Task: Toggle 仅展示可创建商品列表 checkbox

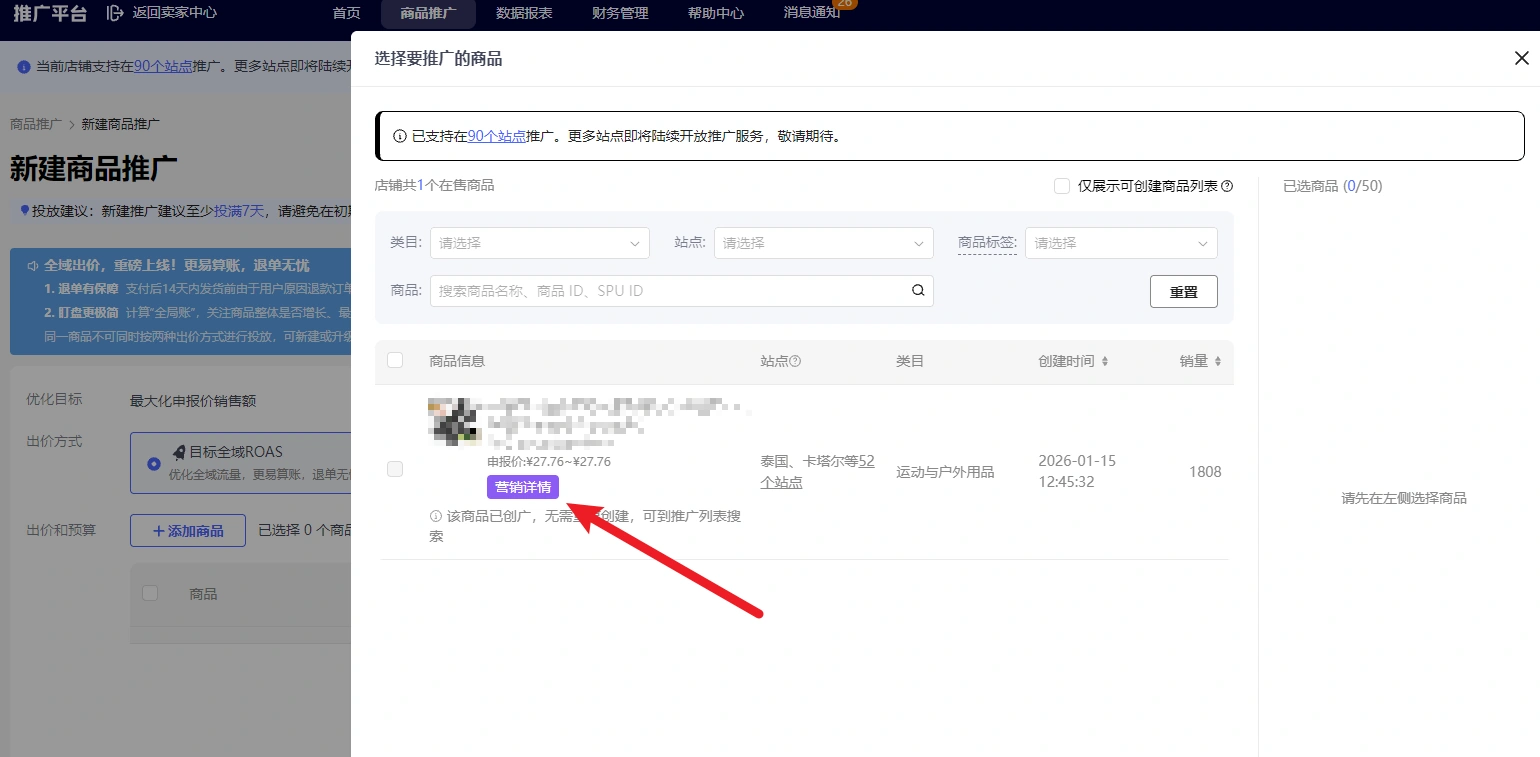Action: 1062,186
